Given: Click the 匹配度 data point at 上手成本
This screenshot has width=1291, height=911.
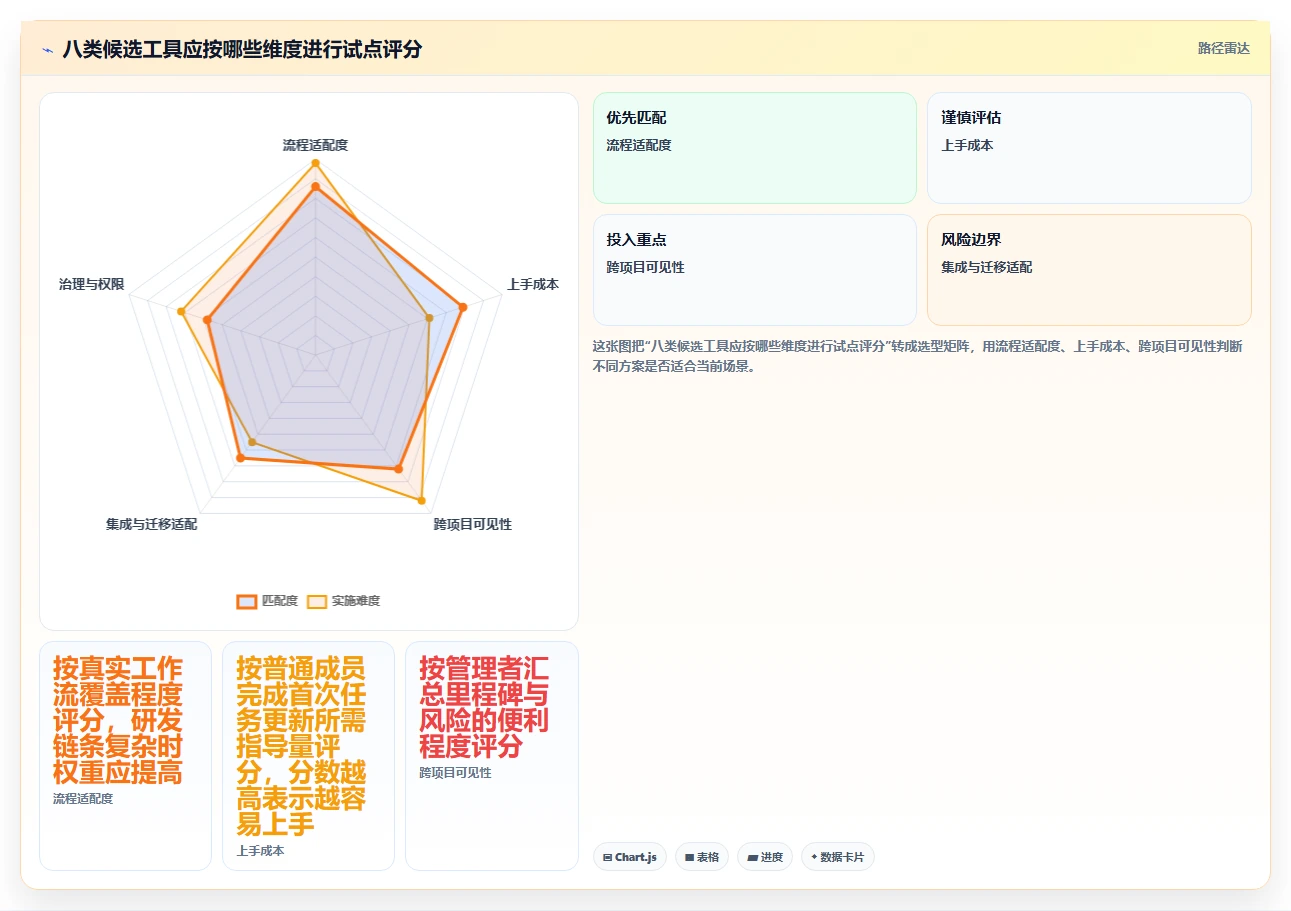Looking at the screenshot, I should pos(462,307).
